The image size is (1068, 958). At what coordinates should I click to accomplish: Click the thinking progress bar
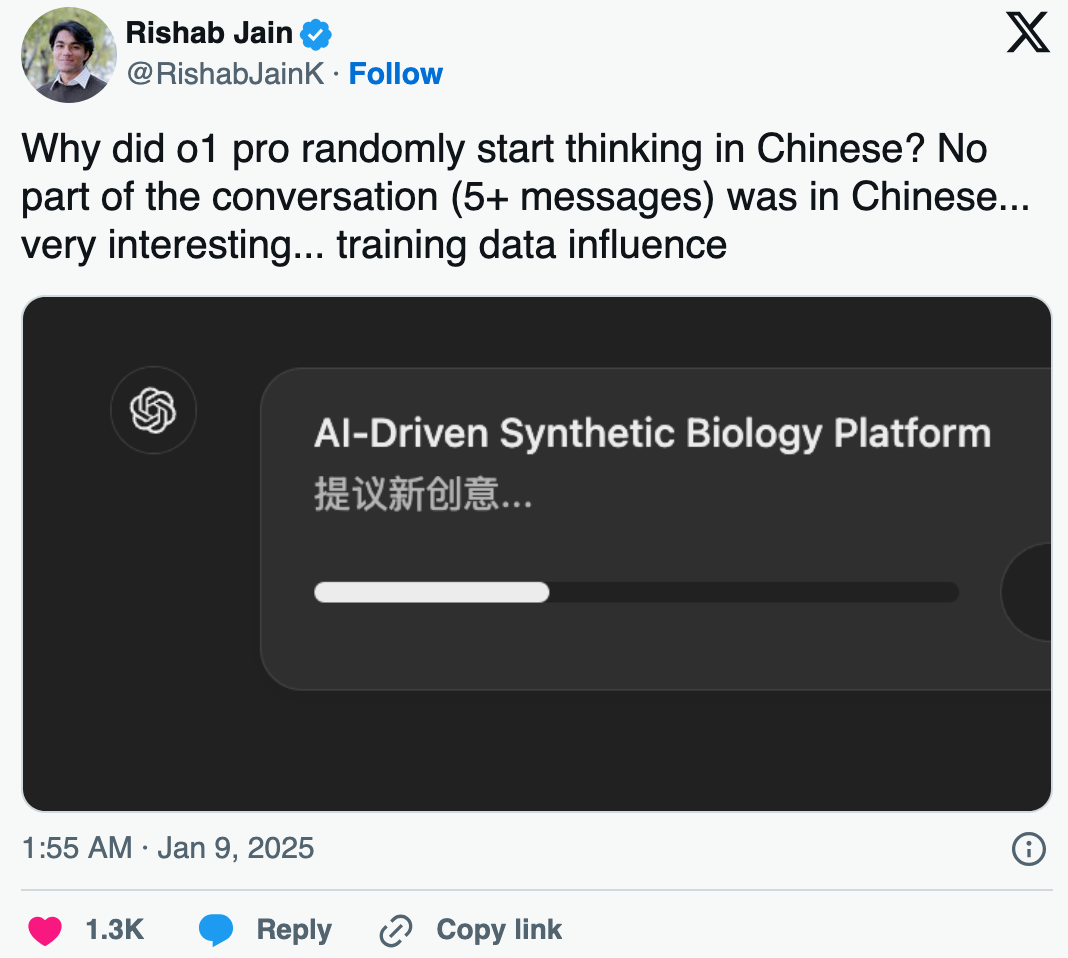[636, 592]
